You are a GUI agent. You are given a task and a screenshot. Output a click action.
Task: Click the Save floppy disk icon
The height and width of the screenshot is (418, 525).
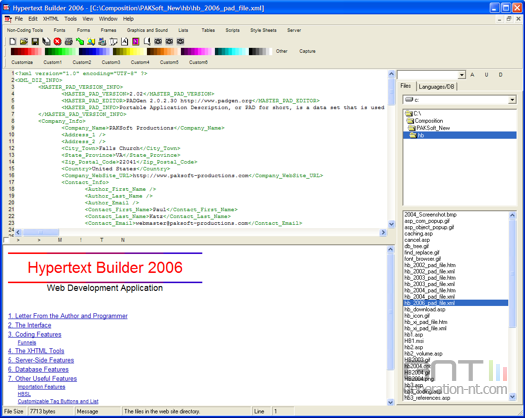[x=35, y=42]
